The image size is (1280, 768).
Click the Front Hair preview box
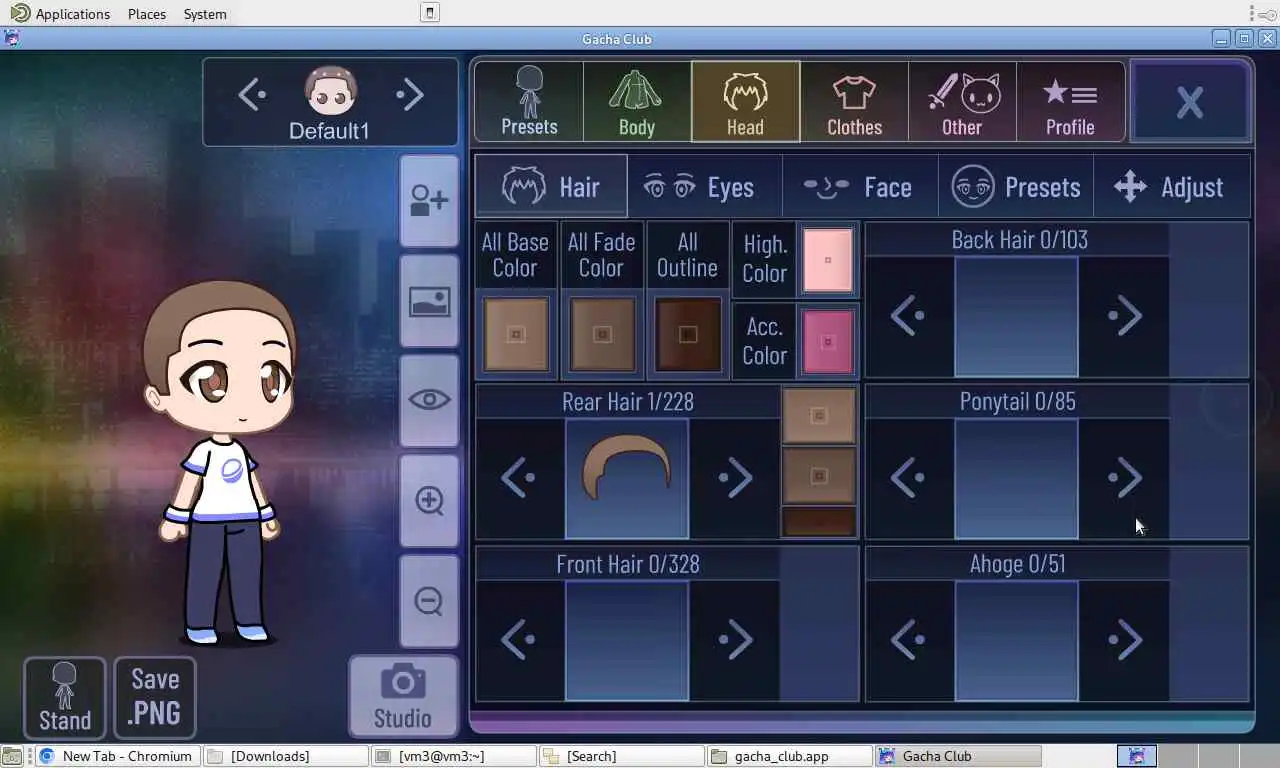click(627, 640)
